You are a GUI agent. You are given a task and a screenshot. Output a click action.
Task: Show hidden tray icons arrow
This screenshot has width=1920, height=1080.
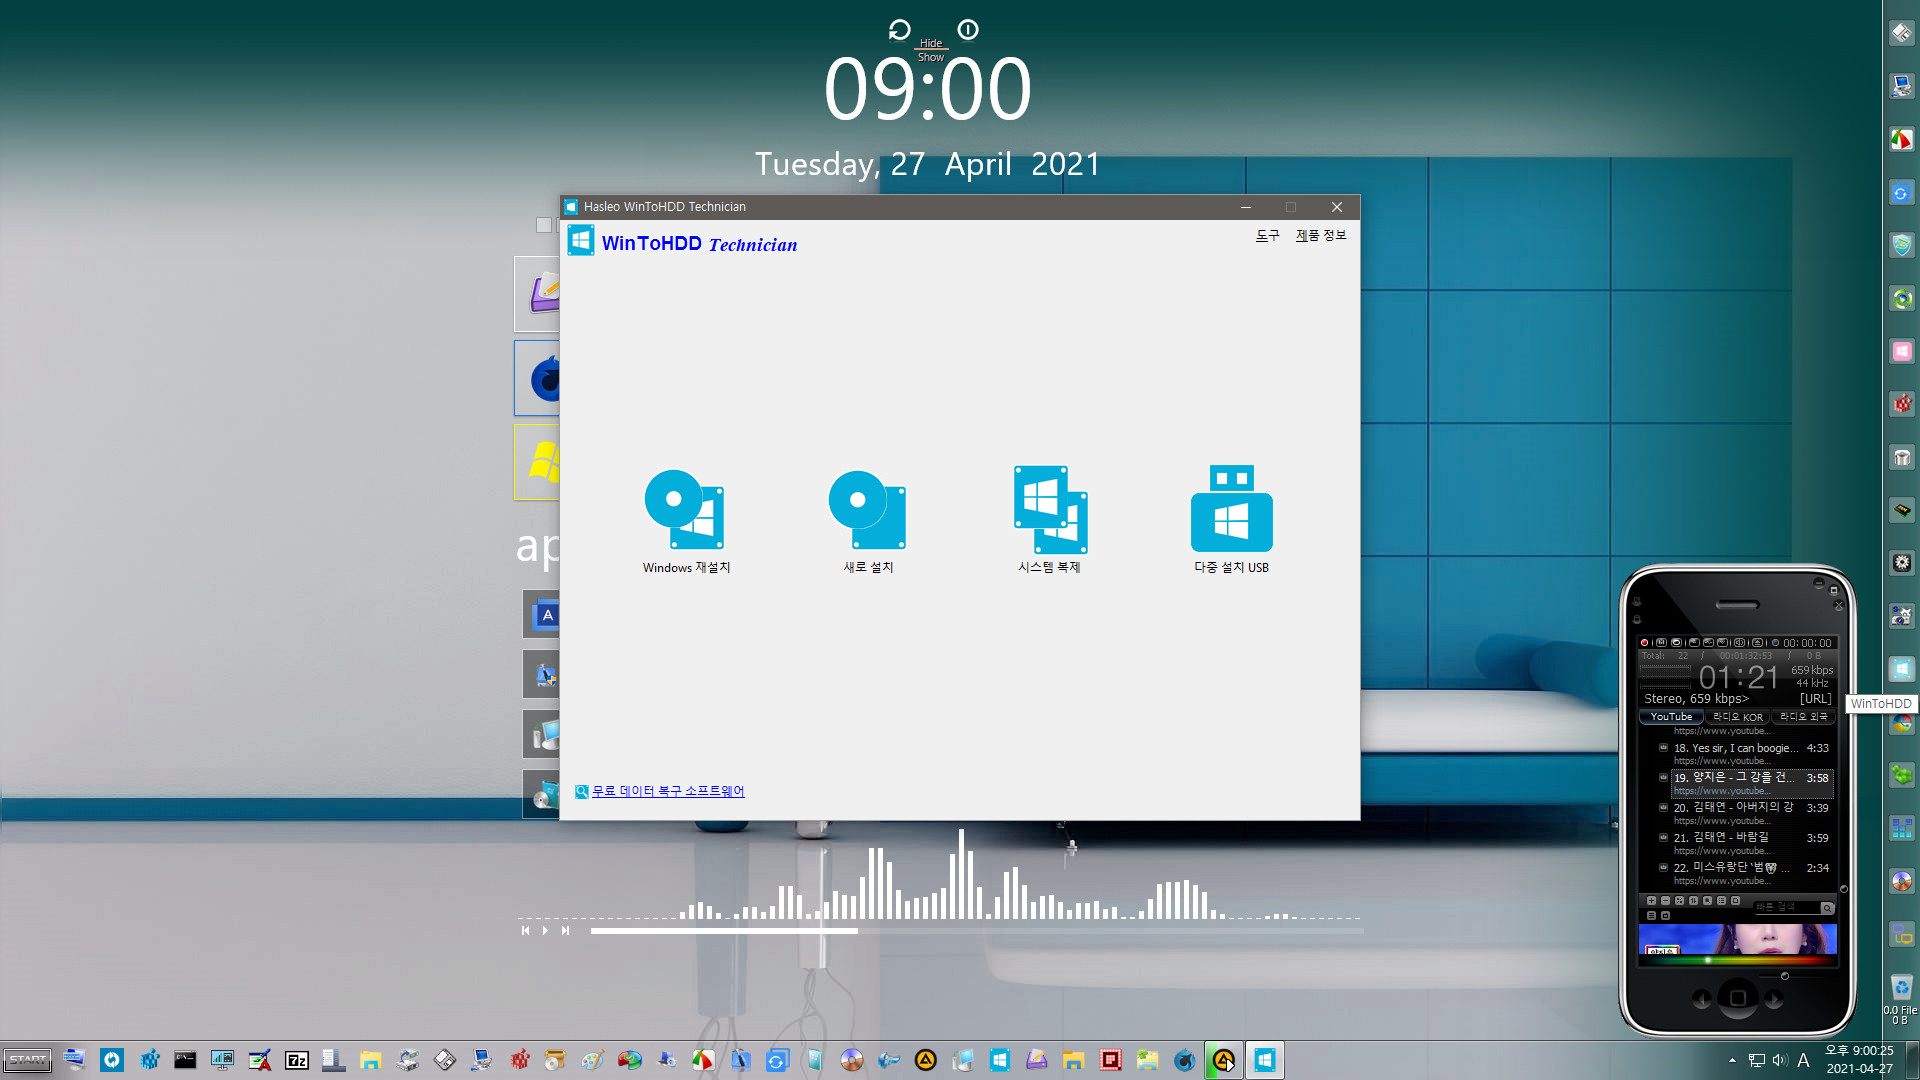1732,1060
